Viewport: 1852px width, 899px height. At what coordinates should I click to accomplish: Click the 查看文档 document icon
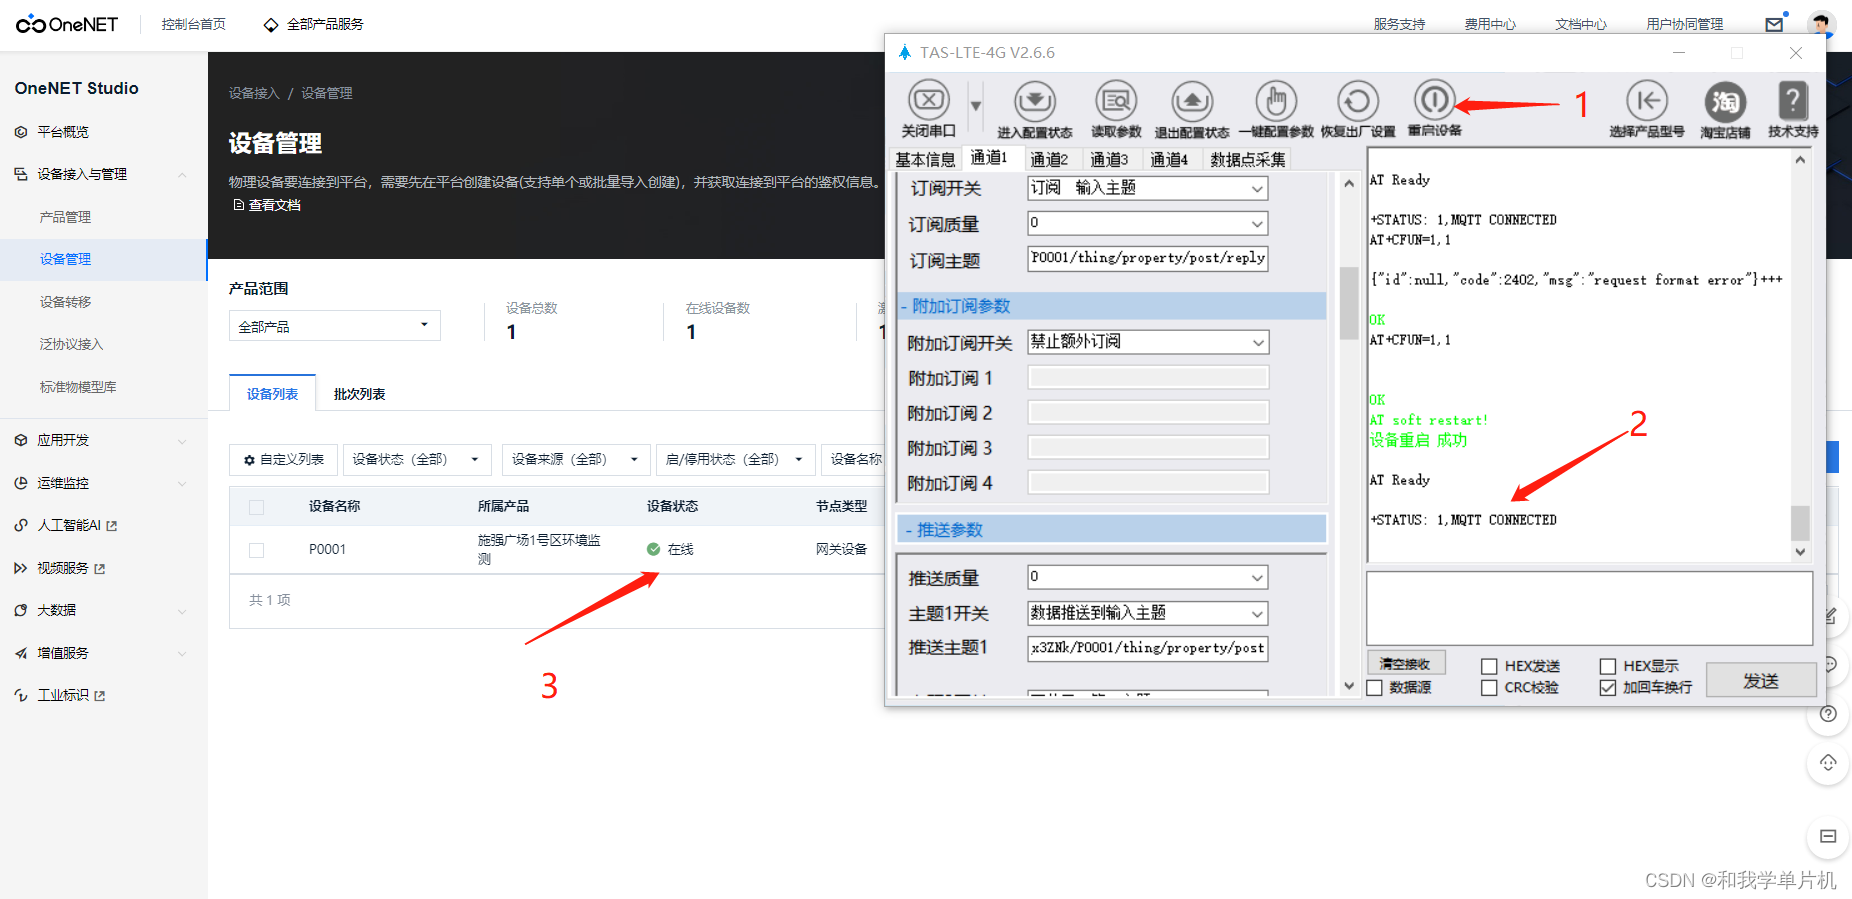click(239, 205)
